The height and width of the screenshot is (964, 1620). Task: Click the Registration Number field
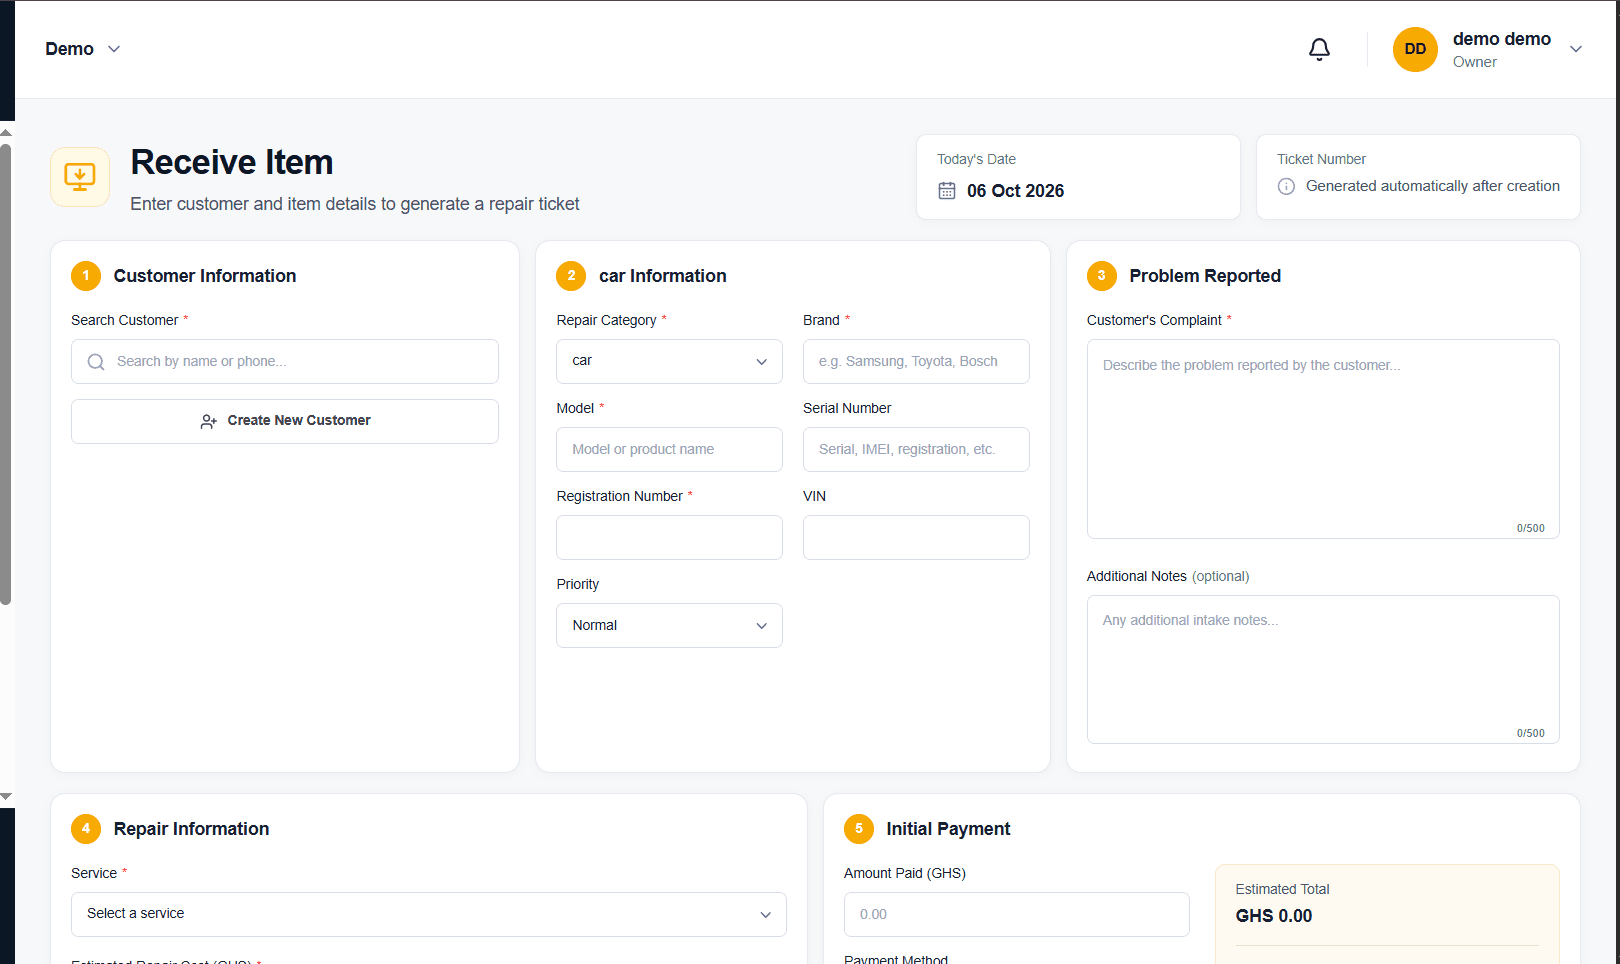[x=669, y=537]
